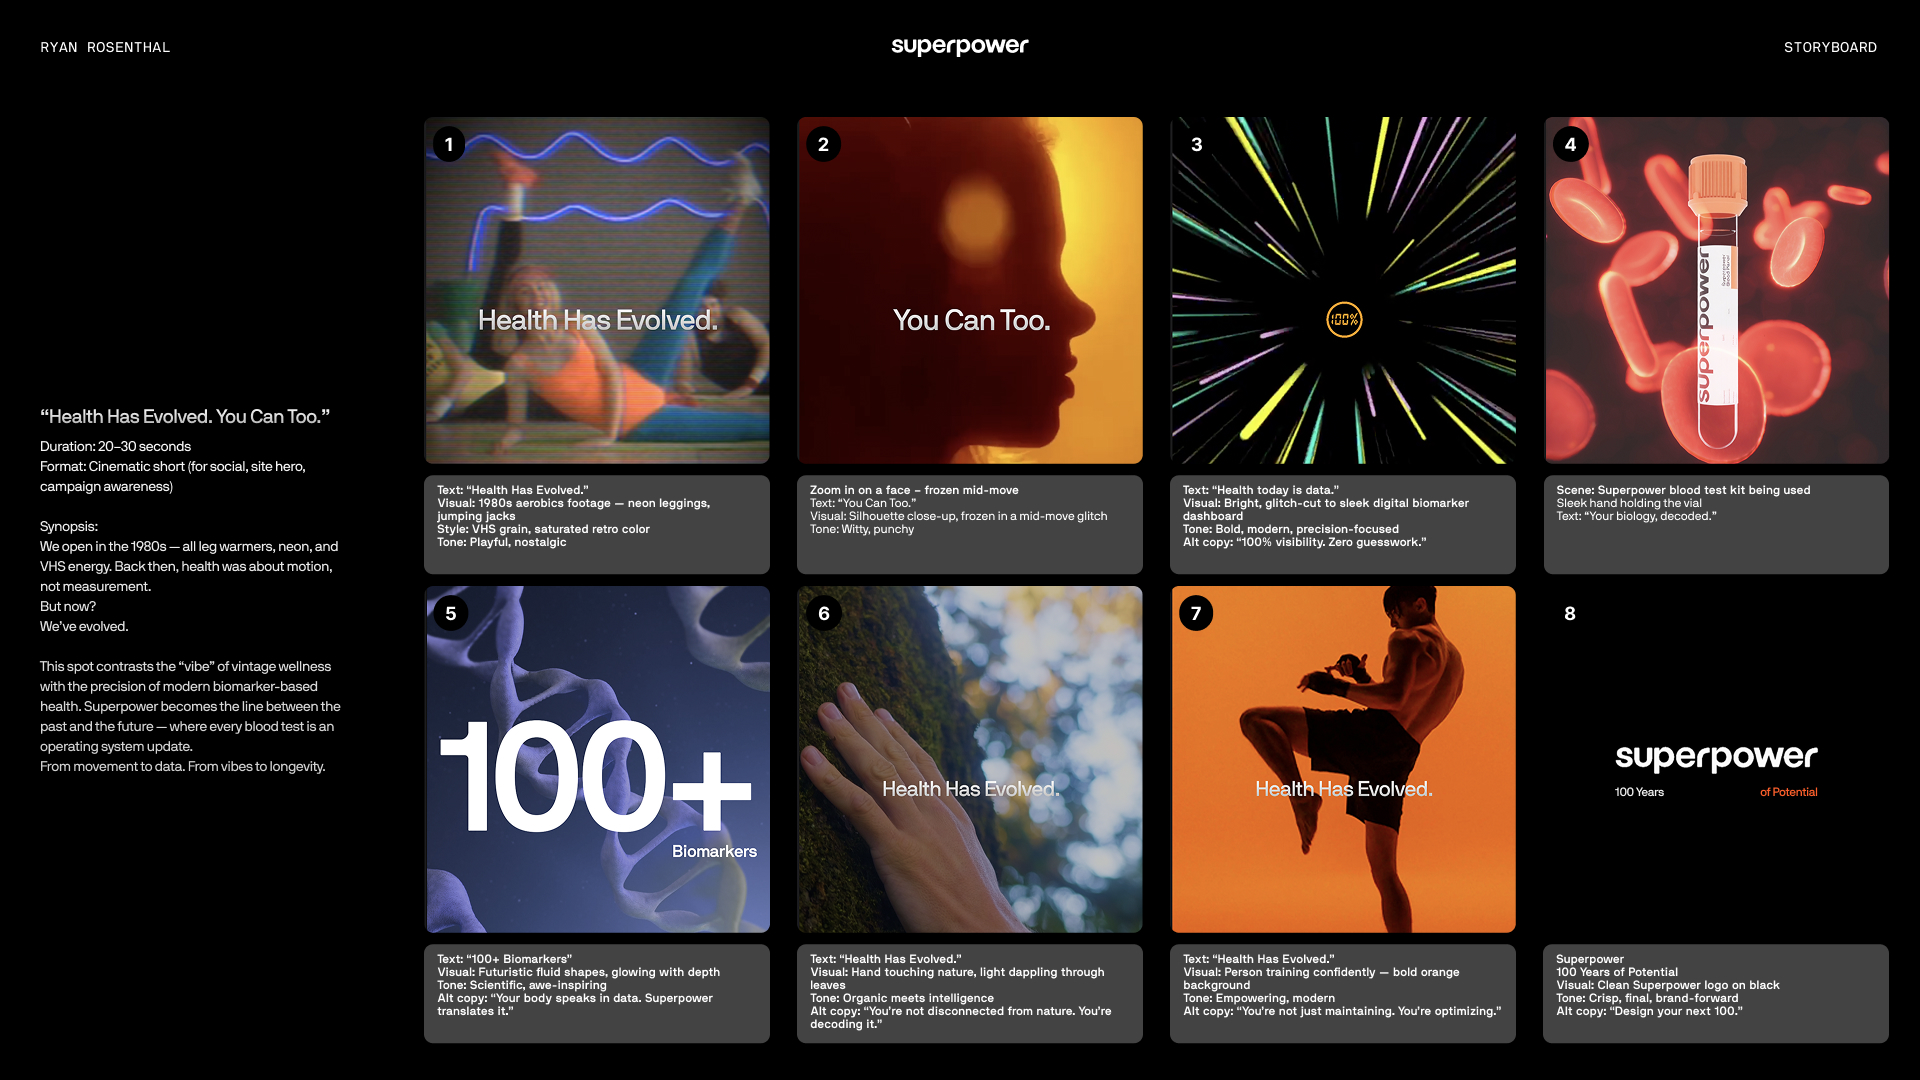Click the number 5 badge on DNA frame

(450, 614)
